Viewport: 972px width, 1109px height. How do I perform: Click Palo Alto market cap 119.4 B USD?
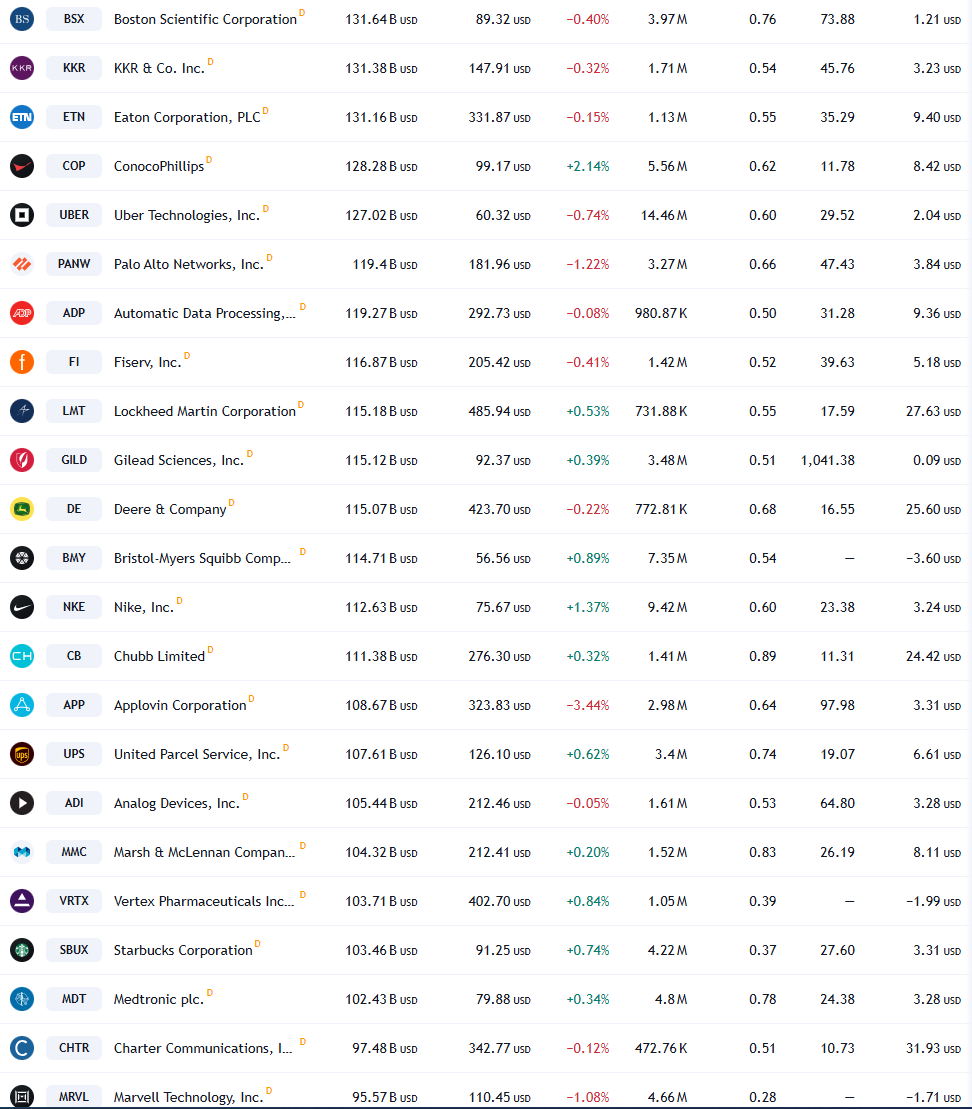pyautogui.click(x=385, y=265)
